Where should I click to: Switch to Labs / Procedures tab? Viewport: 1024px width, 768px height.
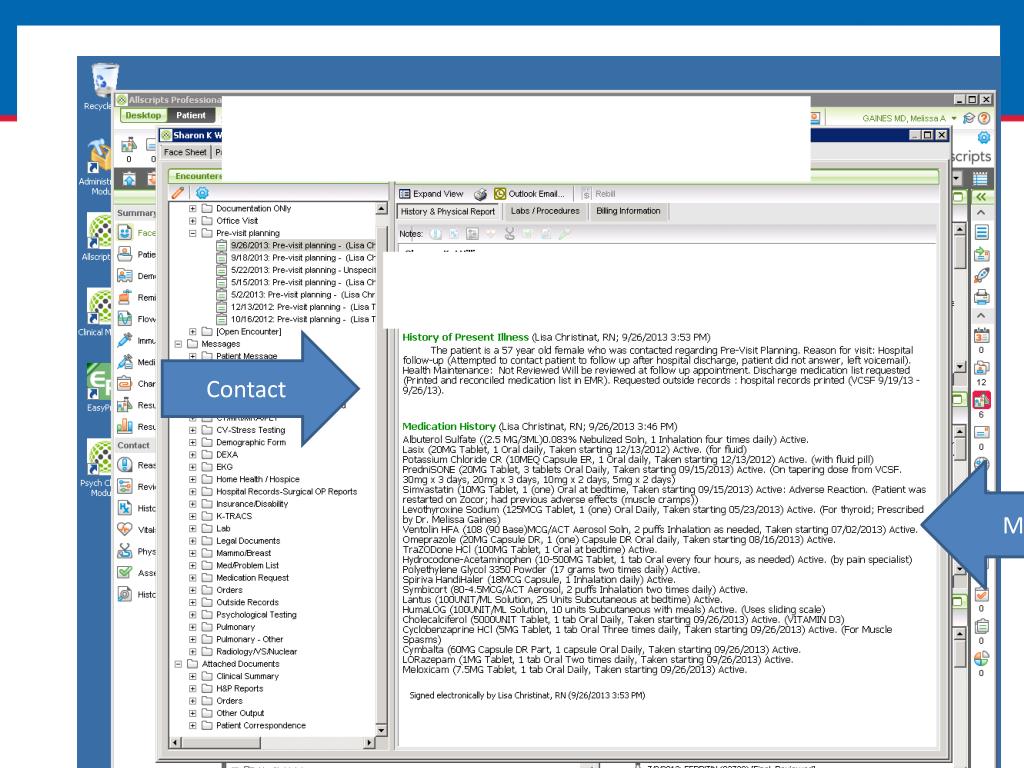pos(545,211)
